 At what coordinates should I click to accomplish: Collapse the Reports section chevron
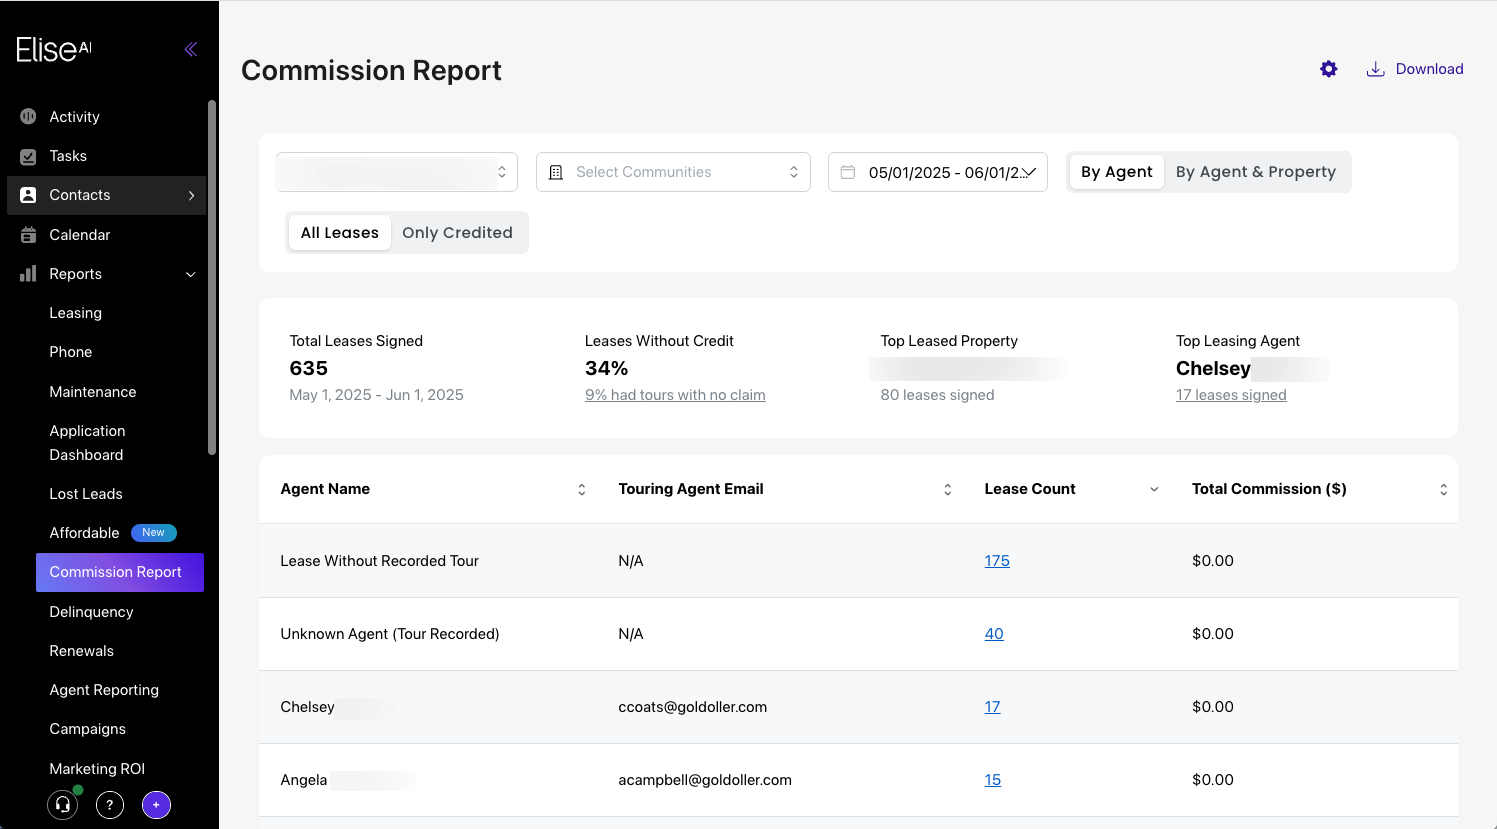point(191,274)
